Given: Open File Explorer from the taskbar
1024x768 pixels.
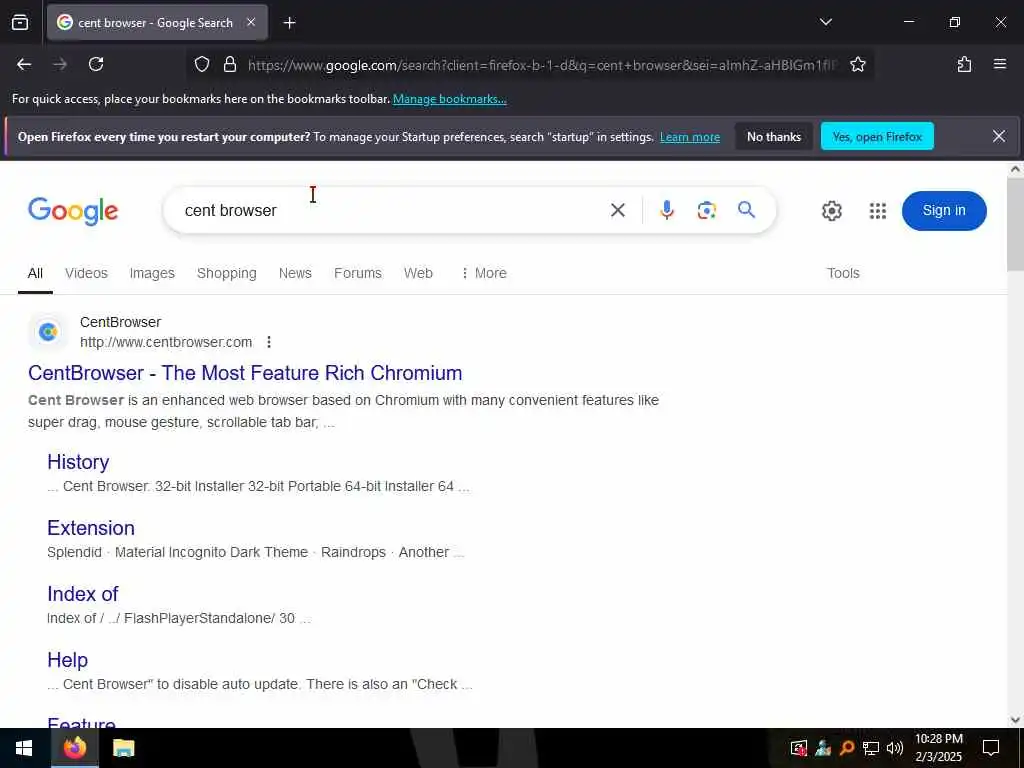Looking at the screenshot, I should (x=123, y=748).
